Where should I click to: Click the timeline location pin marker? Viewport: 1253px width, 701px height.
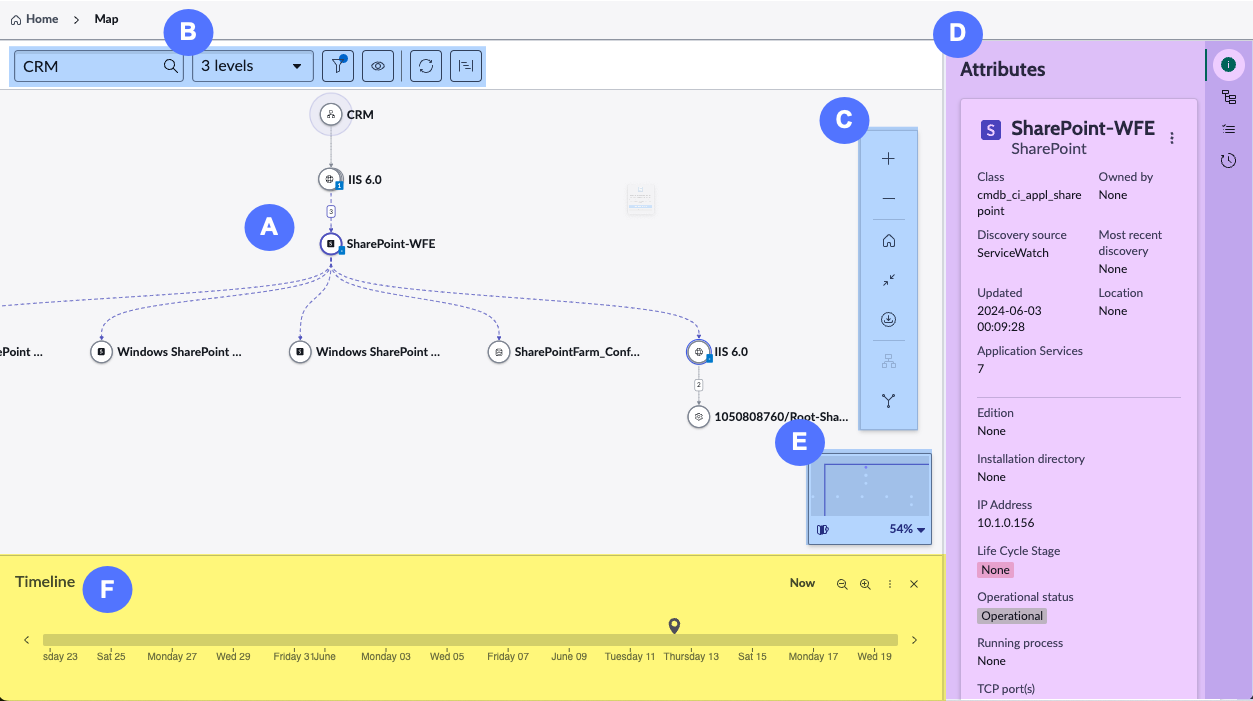tap(675, 626)
